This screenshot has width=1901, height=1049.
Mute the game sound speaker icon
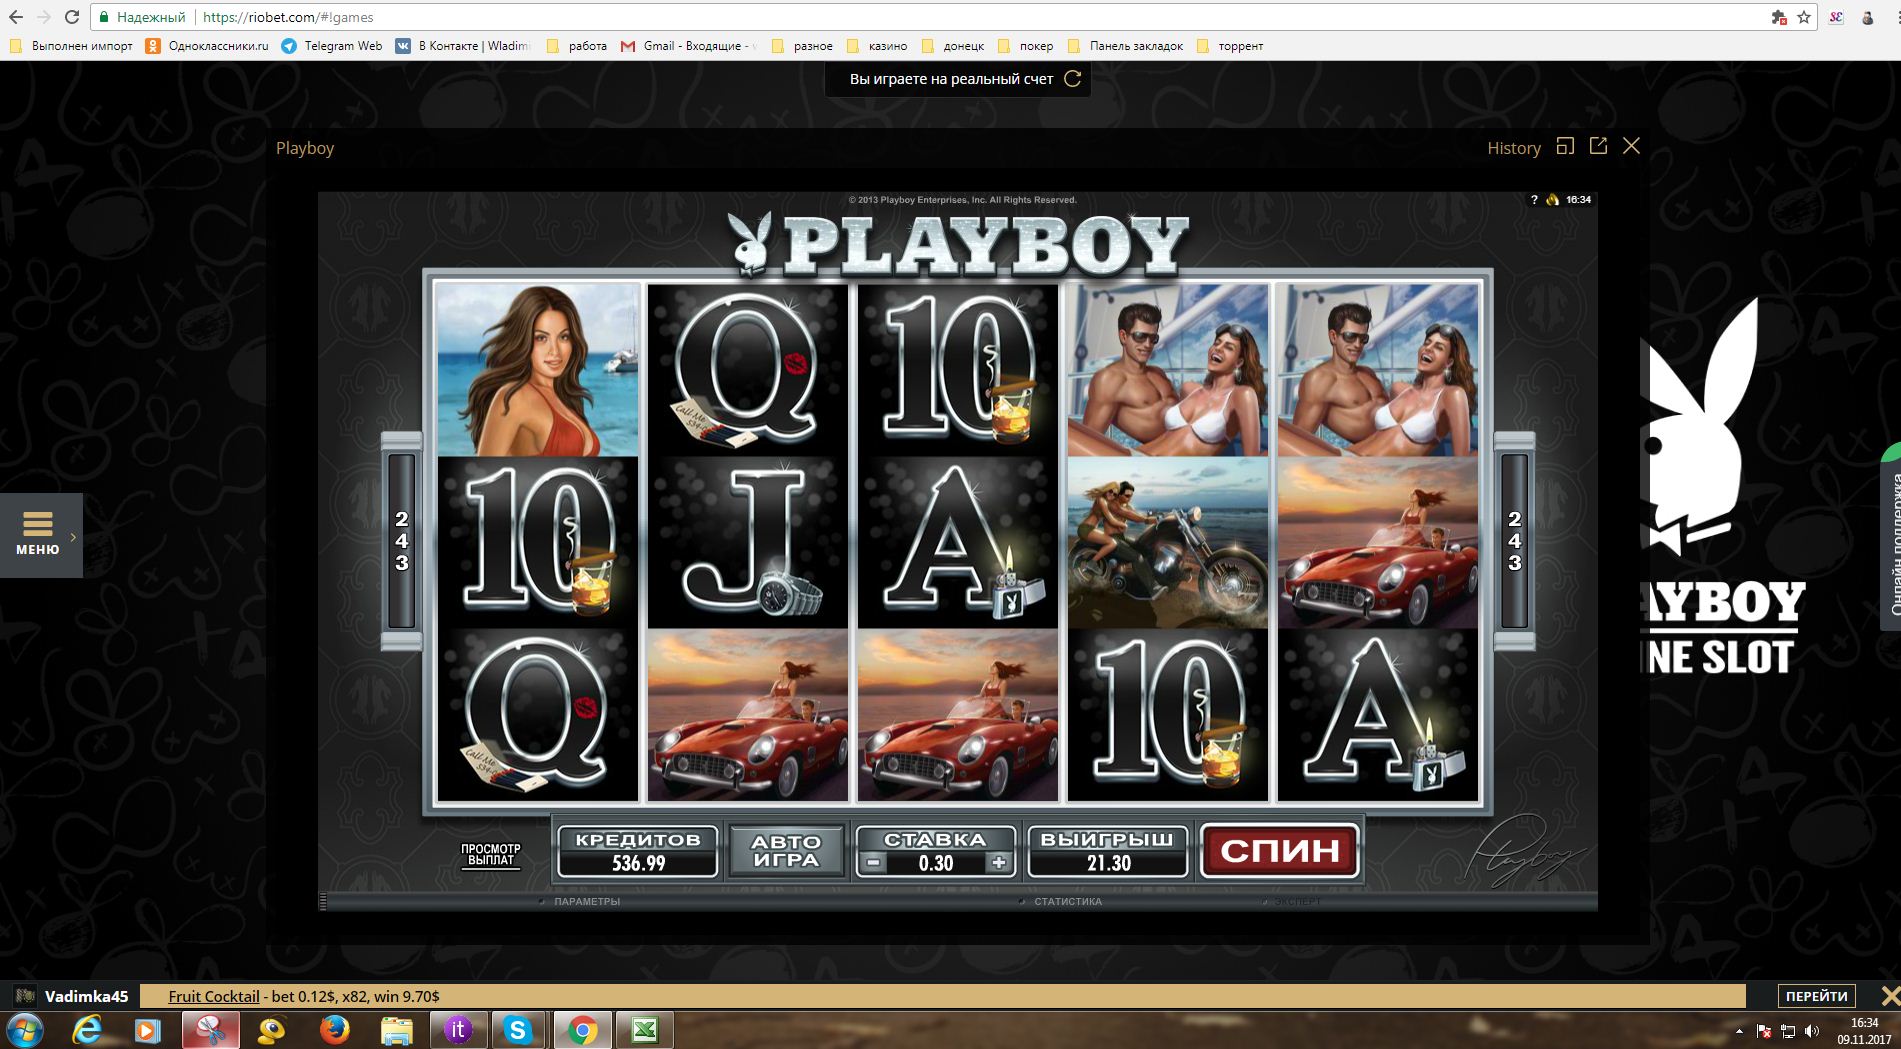[x=1553, y=200]
